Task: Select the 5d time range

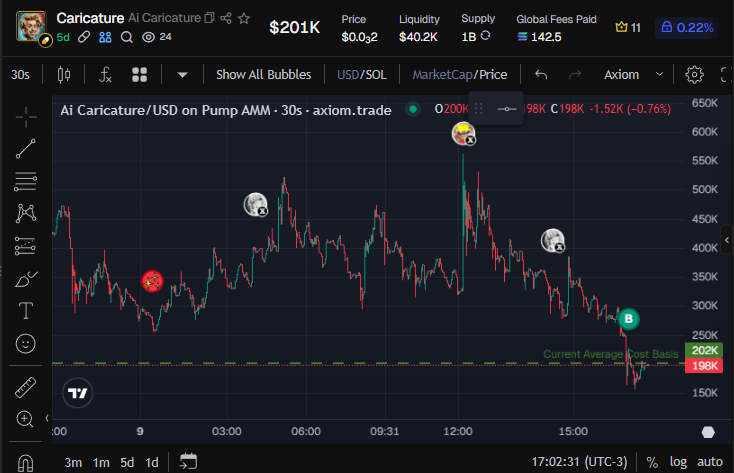Action: [127, 463]
